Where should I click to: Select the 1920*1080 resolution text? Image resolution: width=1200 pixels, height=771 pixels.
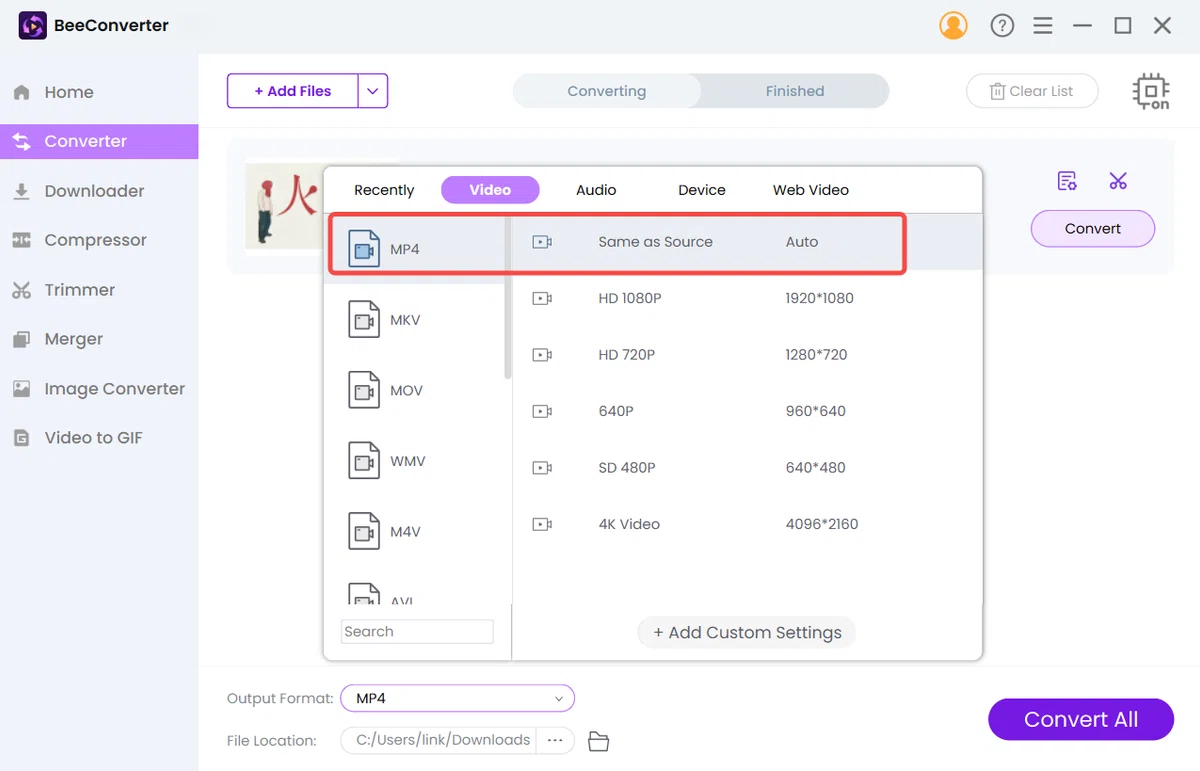(820, 298)
